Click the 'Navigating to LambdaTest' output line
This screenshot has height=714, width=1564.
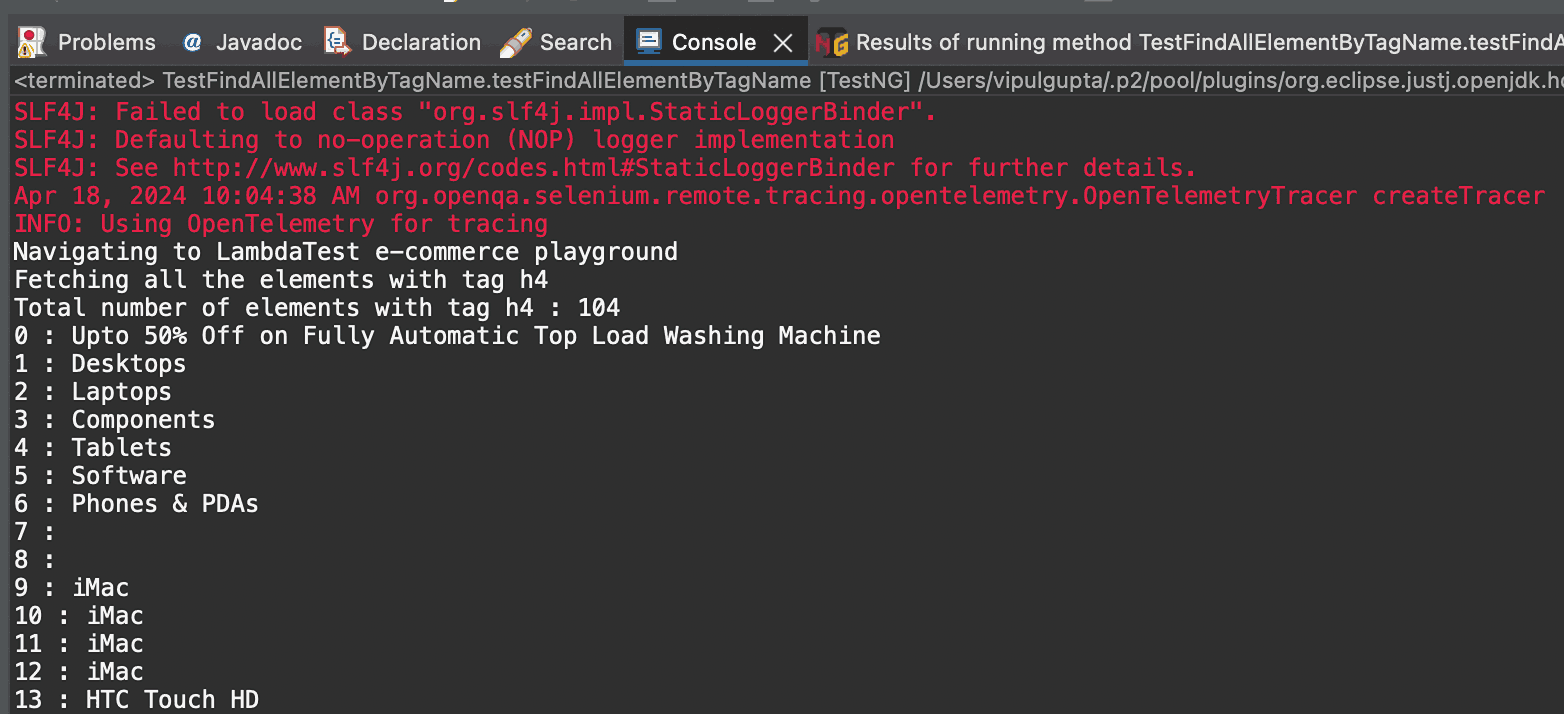point(345,252)
